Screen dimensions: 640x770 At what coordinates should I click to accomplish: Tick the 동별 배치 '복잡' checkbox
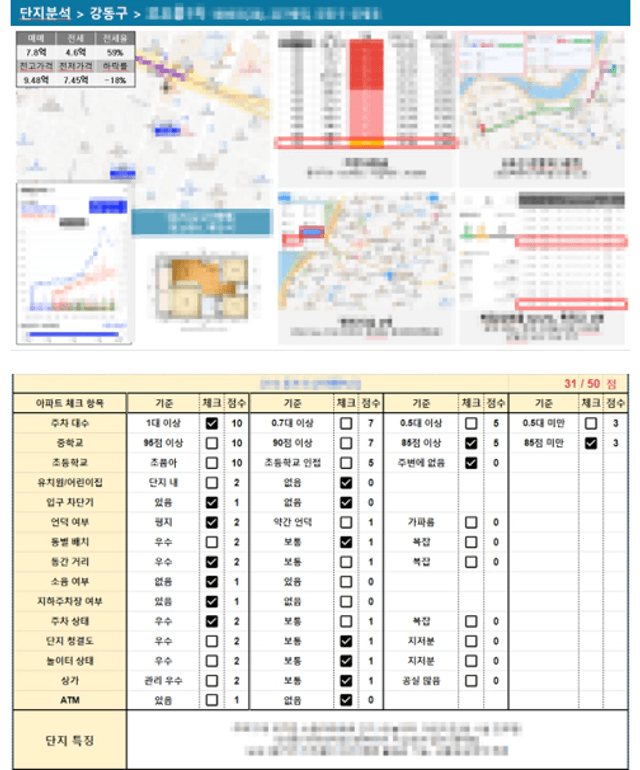(x=471, y=542)
